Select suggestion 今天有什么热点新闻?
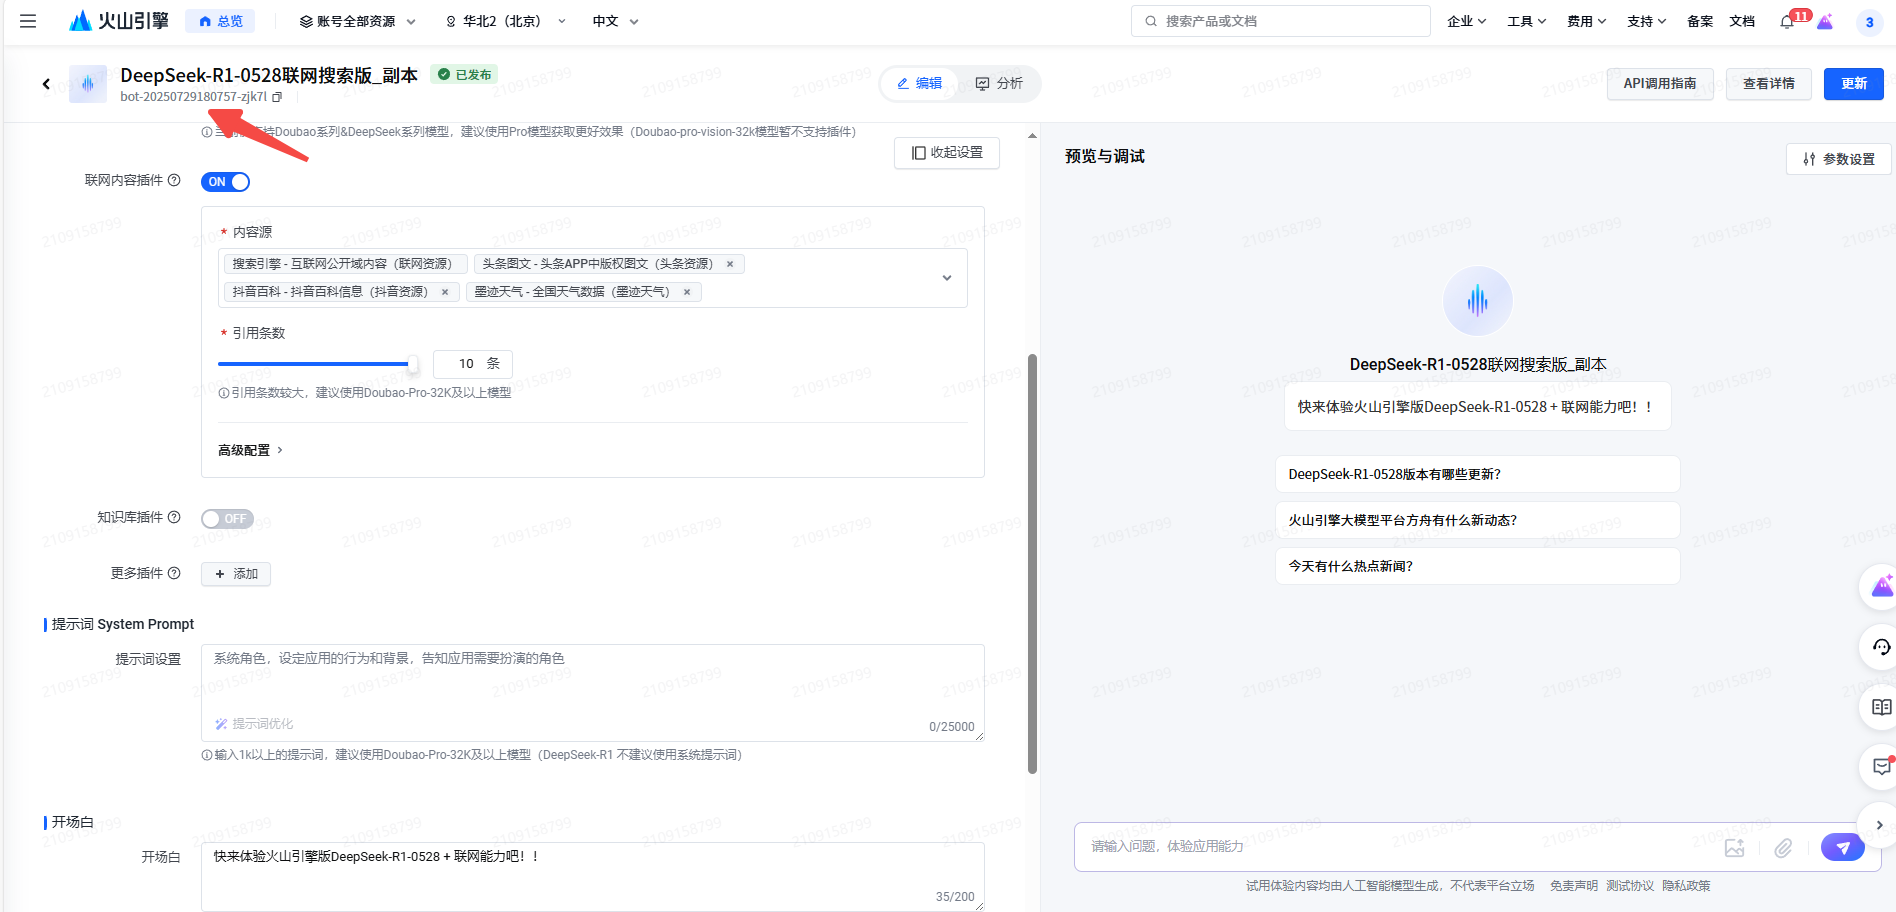Image resolution: width=1896 pixels, height=912 pixels. tap(1477, 566)
